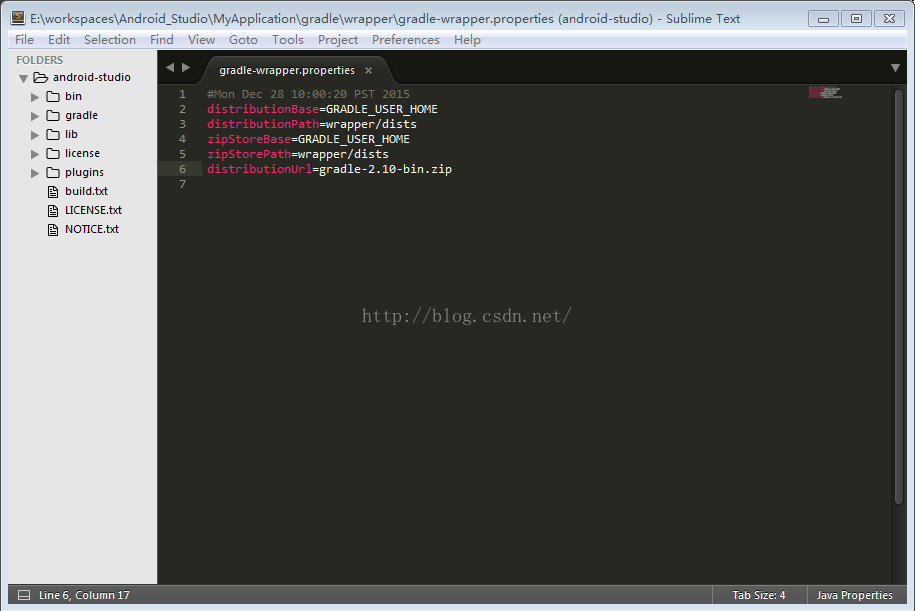Click distributionPath key on line 3
This screenshot has width=915, height=611.
click(263, 124)
